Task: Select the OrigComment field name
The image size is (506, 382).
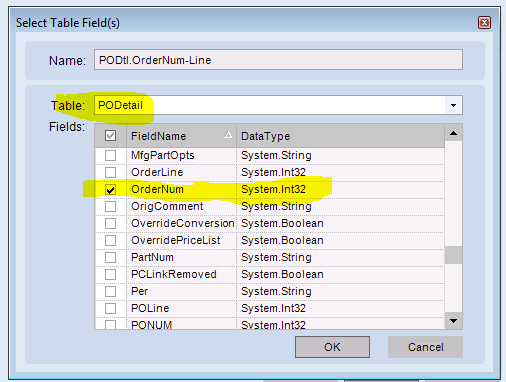Action: 167,206
